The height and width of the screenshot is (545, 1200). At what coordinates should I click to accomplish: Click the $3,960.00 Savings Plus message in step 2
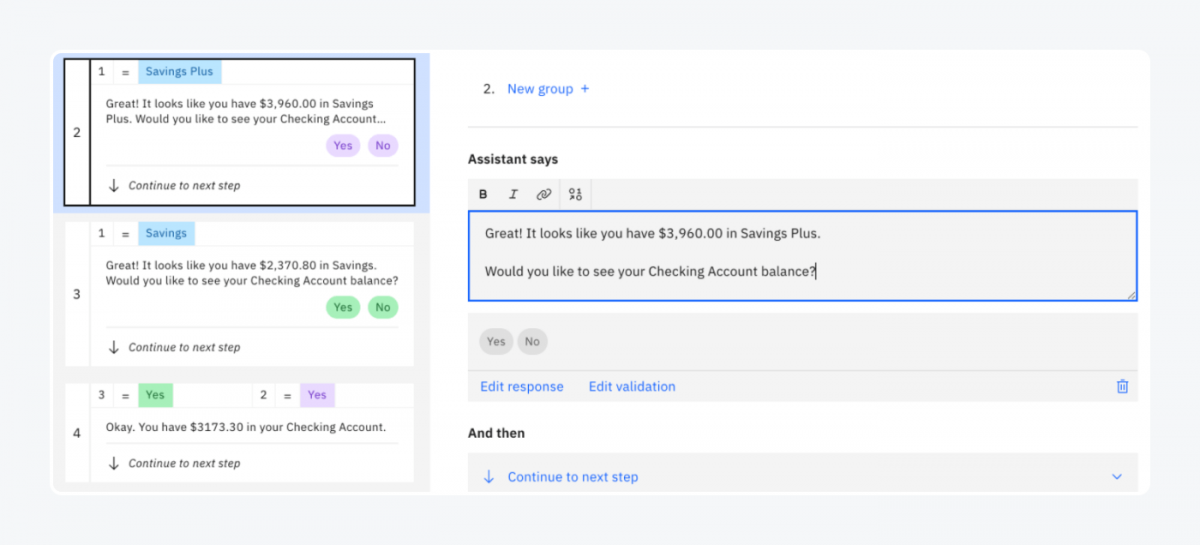point(246,110)
